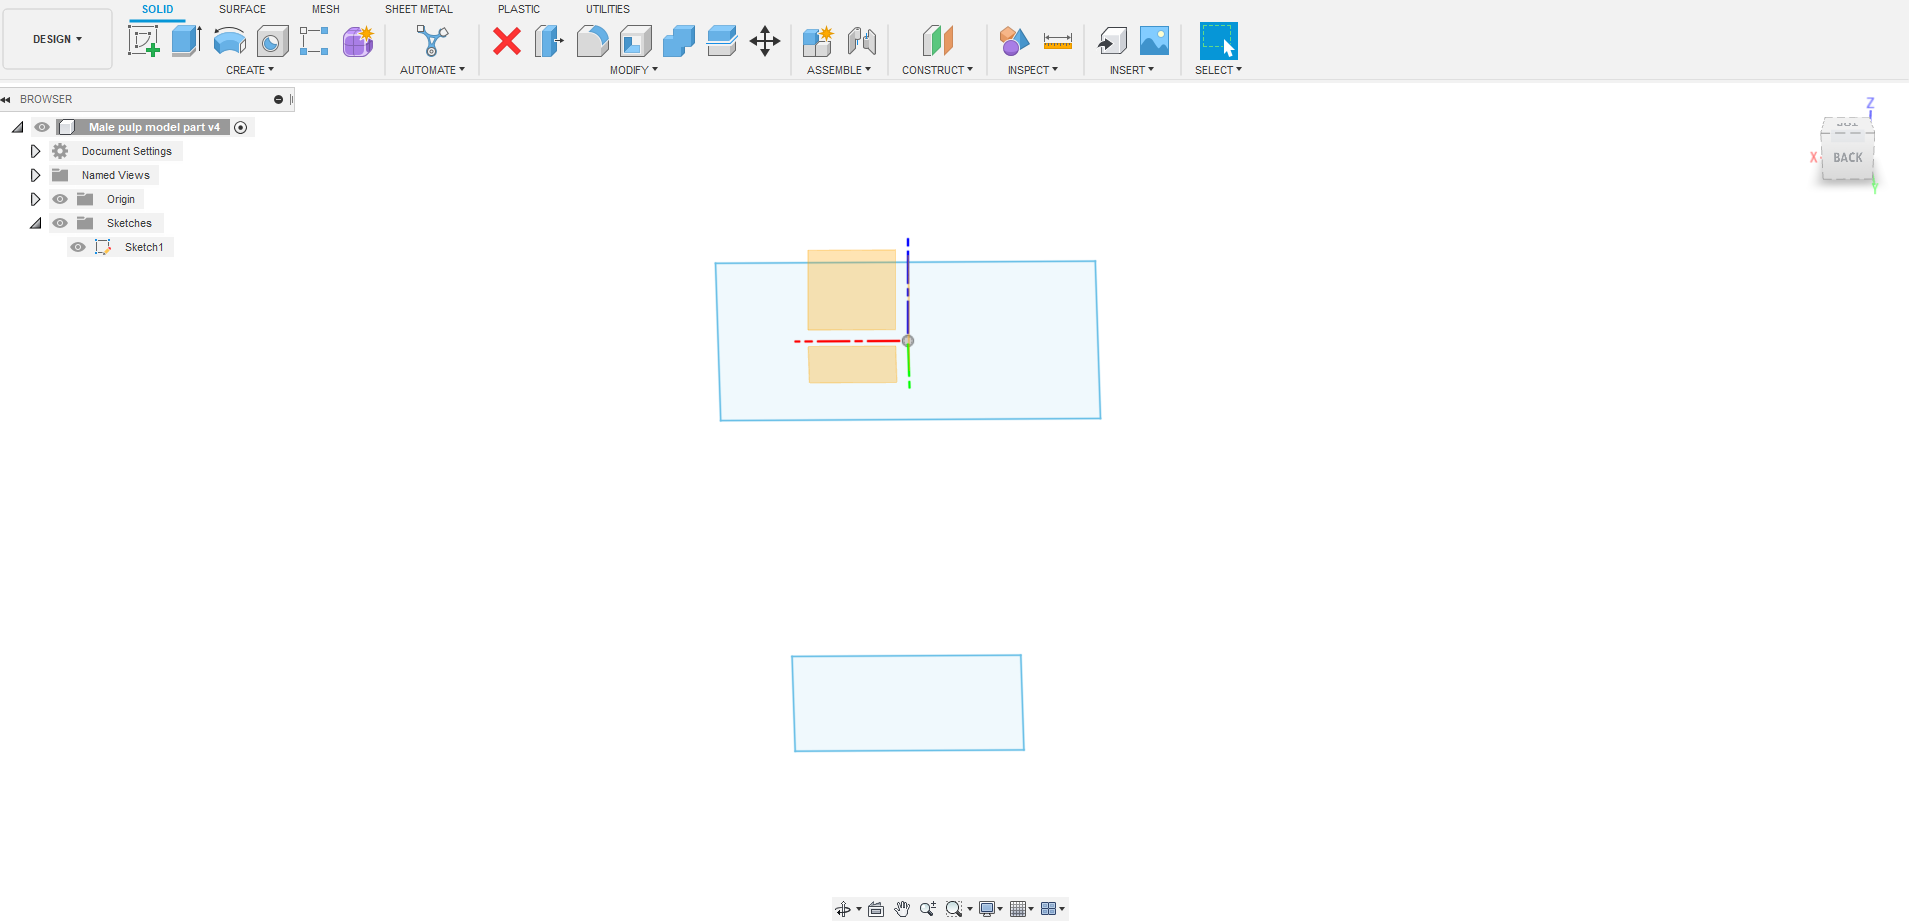Select the Hole tool
Viewport: 1909px width, 922px height.
(x=272, y=41)
